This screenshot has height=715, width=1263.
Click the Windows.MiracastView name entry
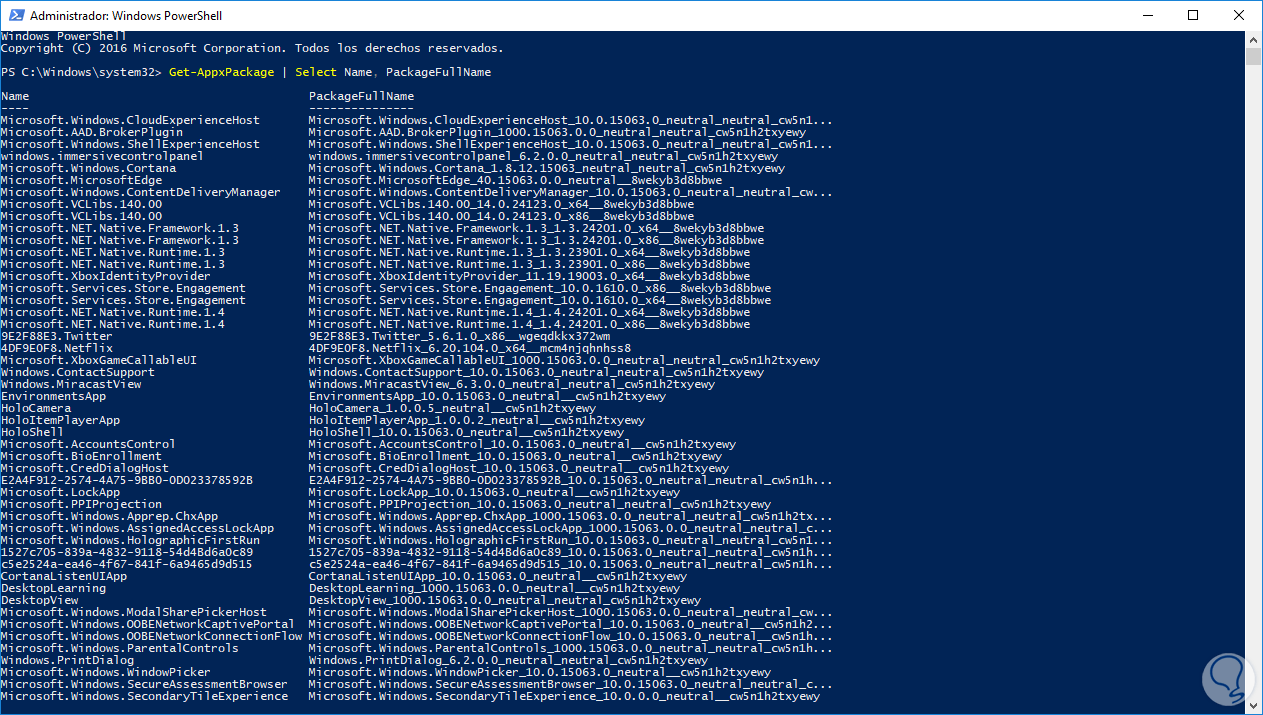coord(71,384)
